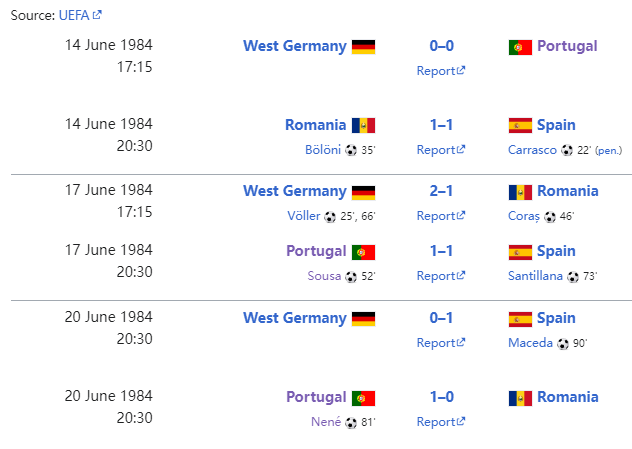Click the goal ball icon next to Carrasco
The width and height of the screenshot is (632, 449).
pyautogui.click(x=567, y=150)
